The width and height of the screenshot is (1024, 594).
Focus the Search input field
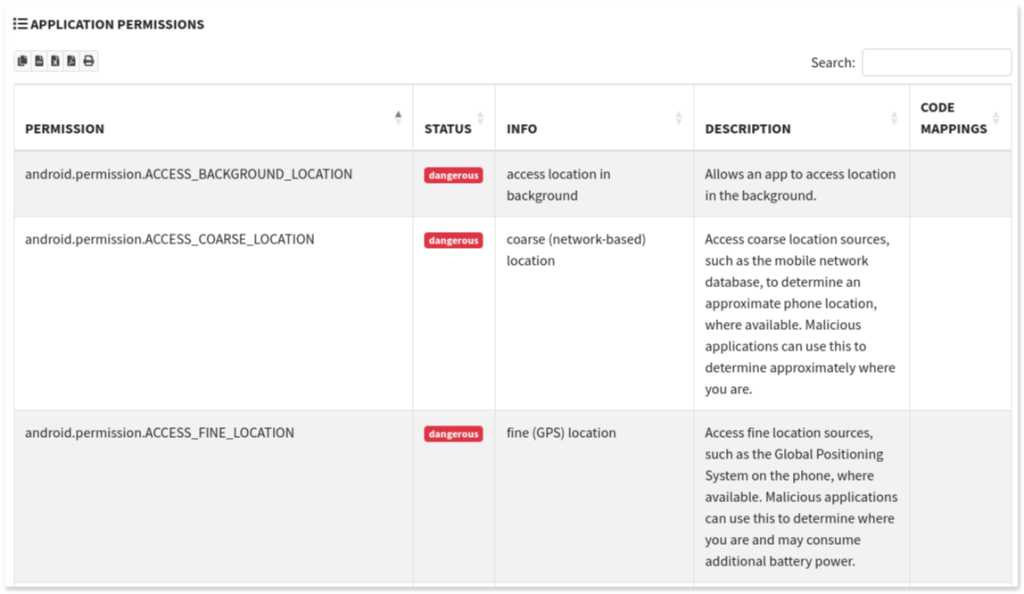point(936,62)
